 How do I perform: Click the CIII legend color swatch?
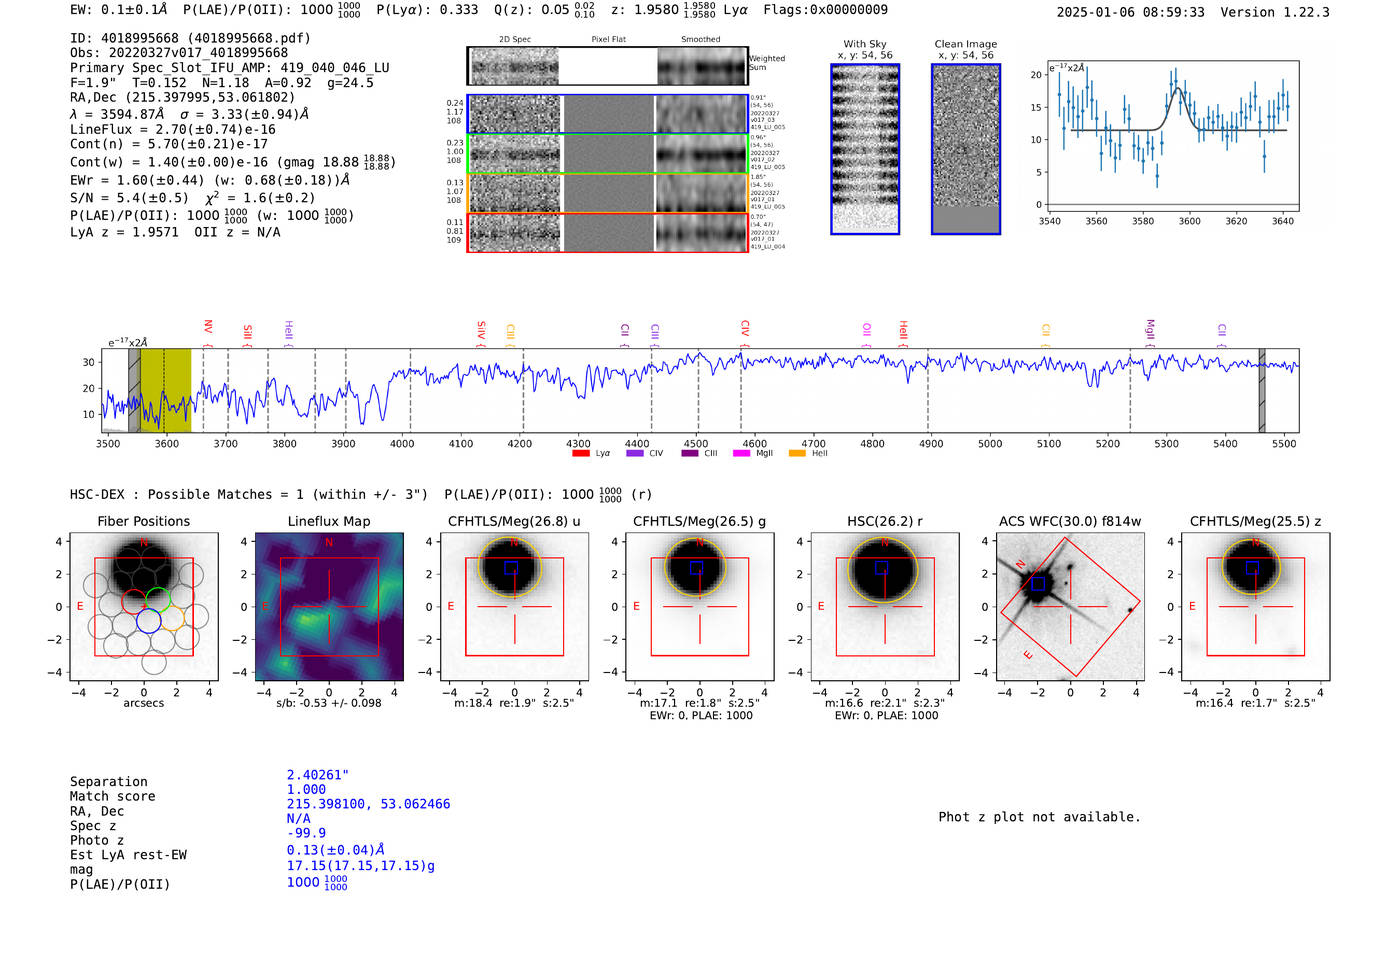coord(690,453)
